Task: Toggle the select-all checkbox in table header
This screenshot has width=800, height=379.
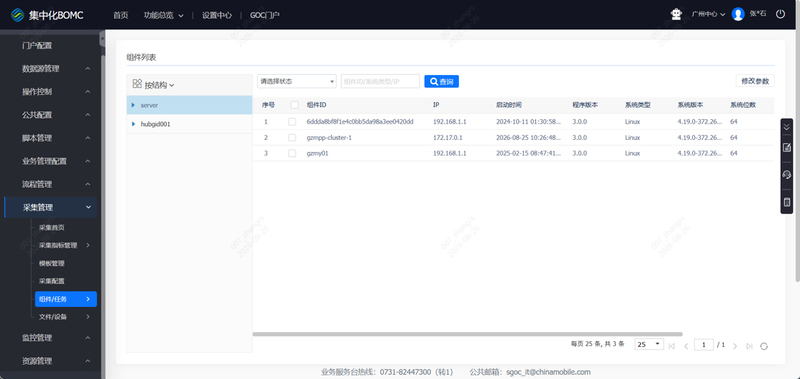Action: pos(294,105)
